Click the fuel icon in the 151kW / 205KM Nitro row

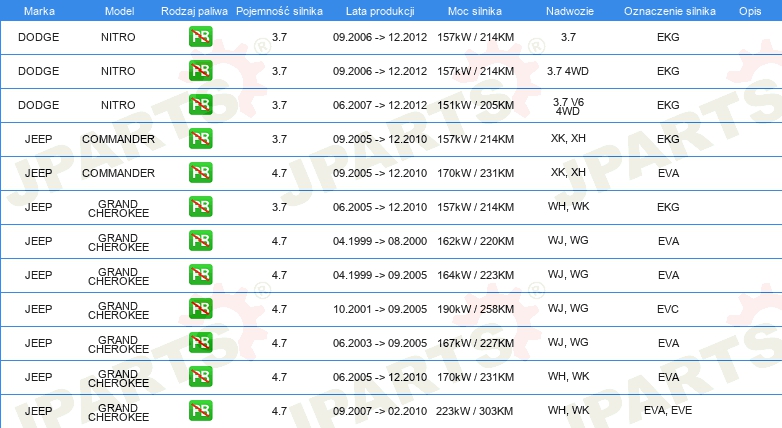click(200, 104)
